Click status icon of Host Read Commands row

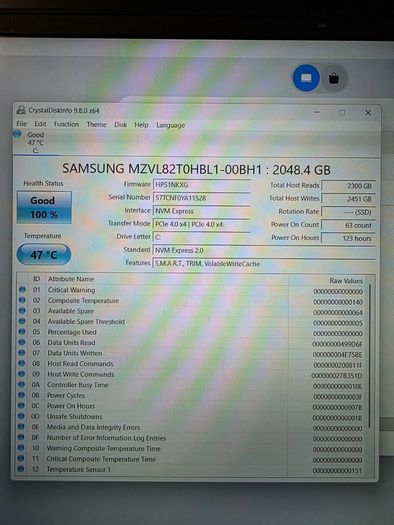point(21,363)
